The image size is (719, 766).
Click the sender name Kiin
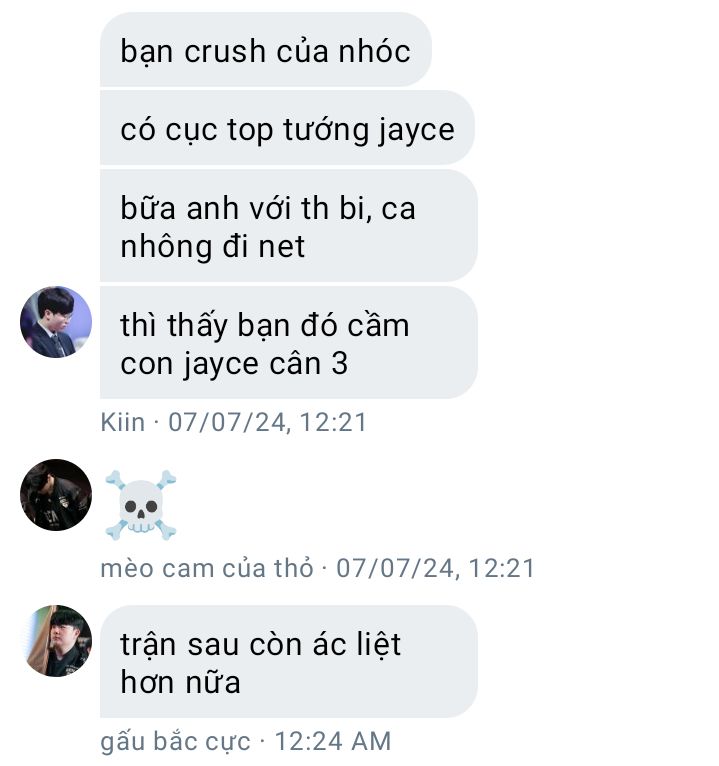click(123, 422)
